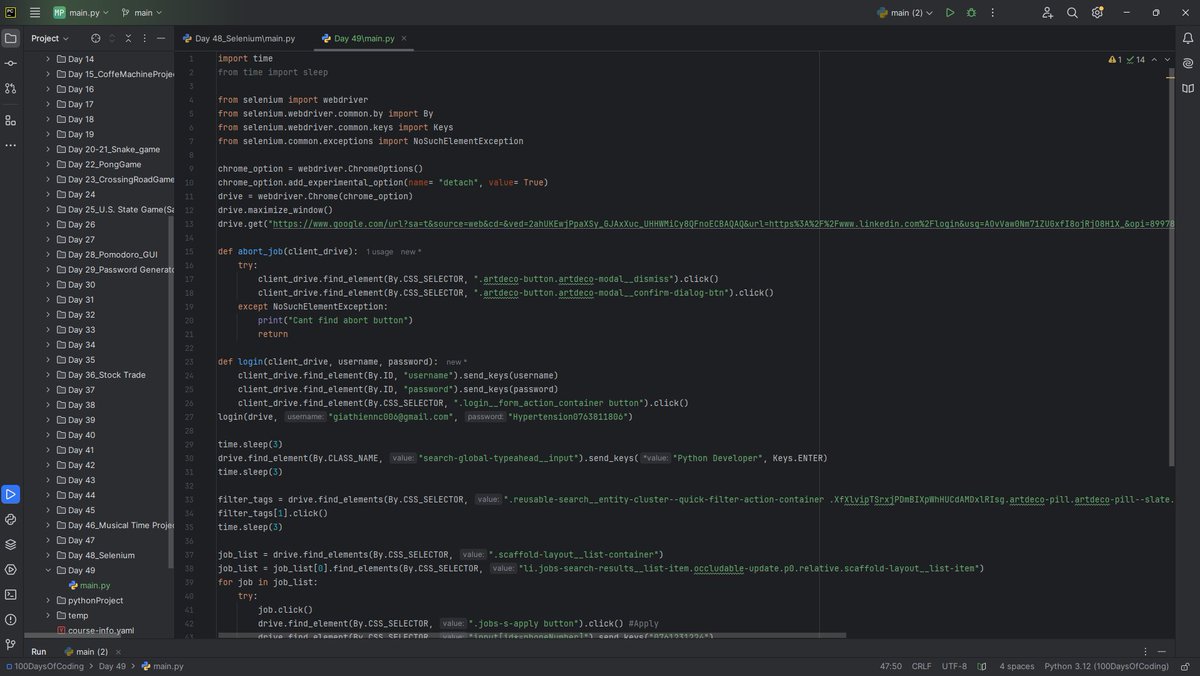Open the Project tool window sidebar icon
Image resolution: width=1200 pixels, height=676 pixels.
click(11, 38)
